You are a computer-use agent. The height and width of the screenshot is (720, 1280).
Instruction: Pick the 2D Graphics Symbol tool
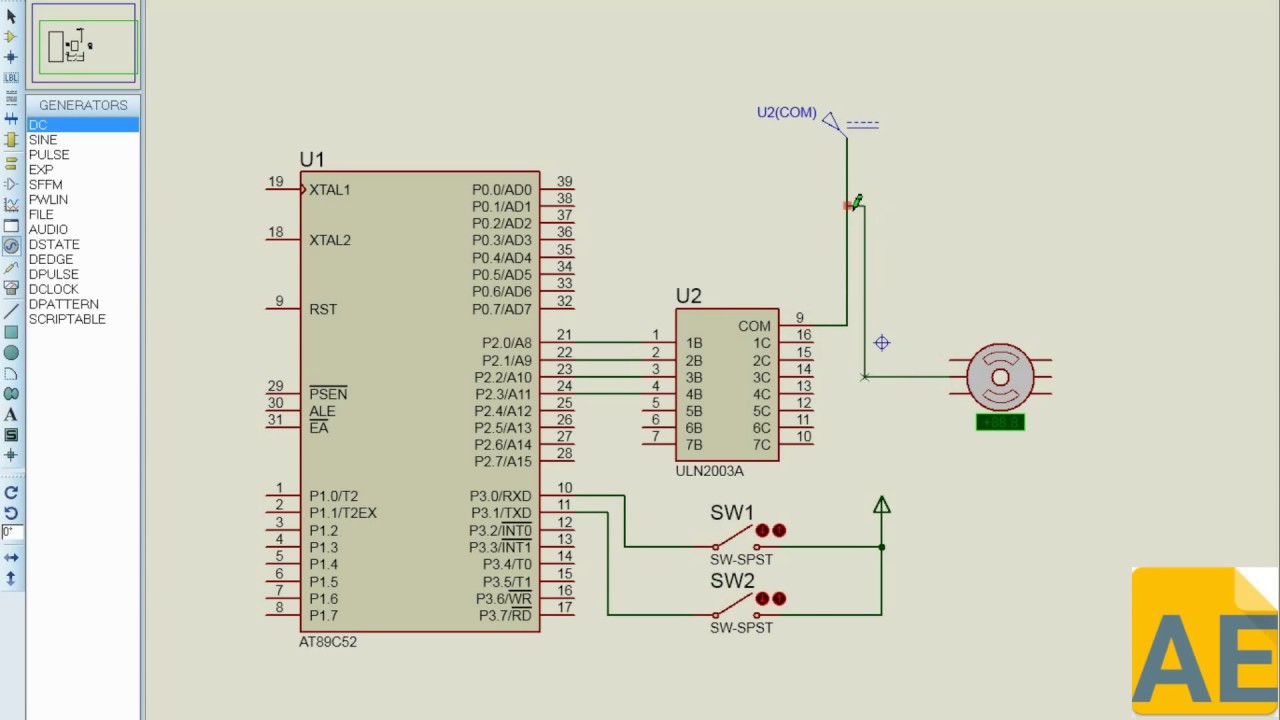point(11,435)
